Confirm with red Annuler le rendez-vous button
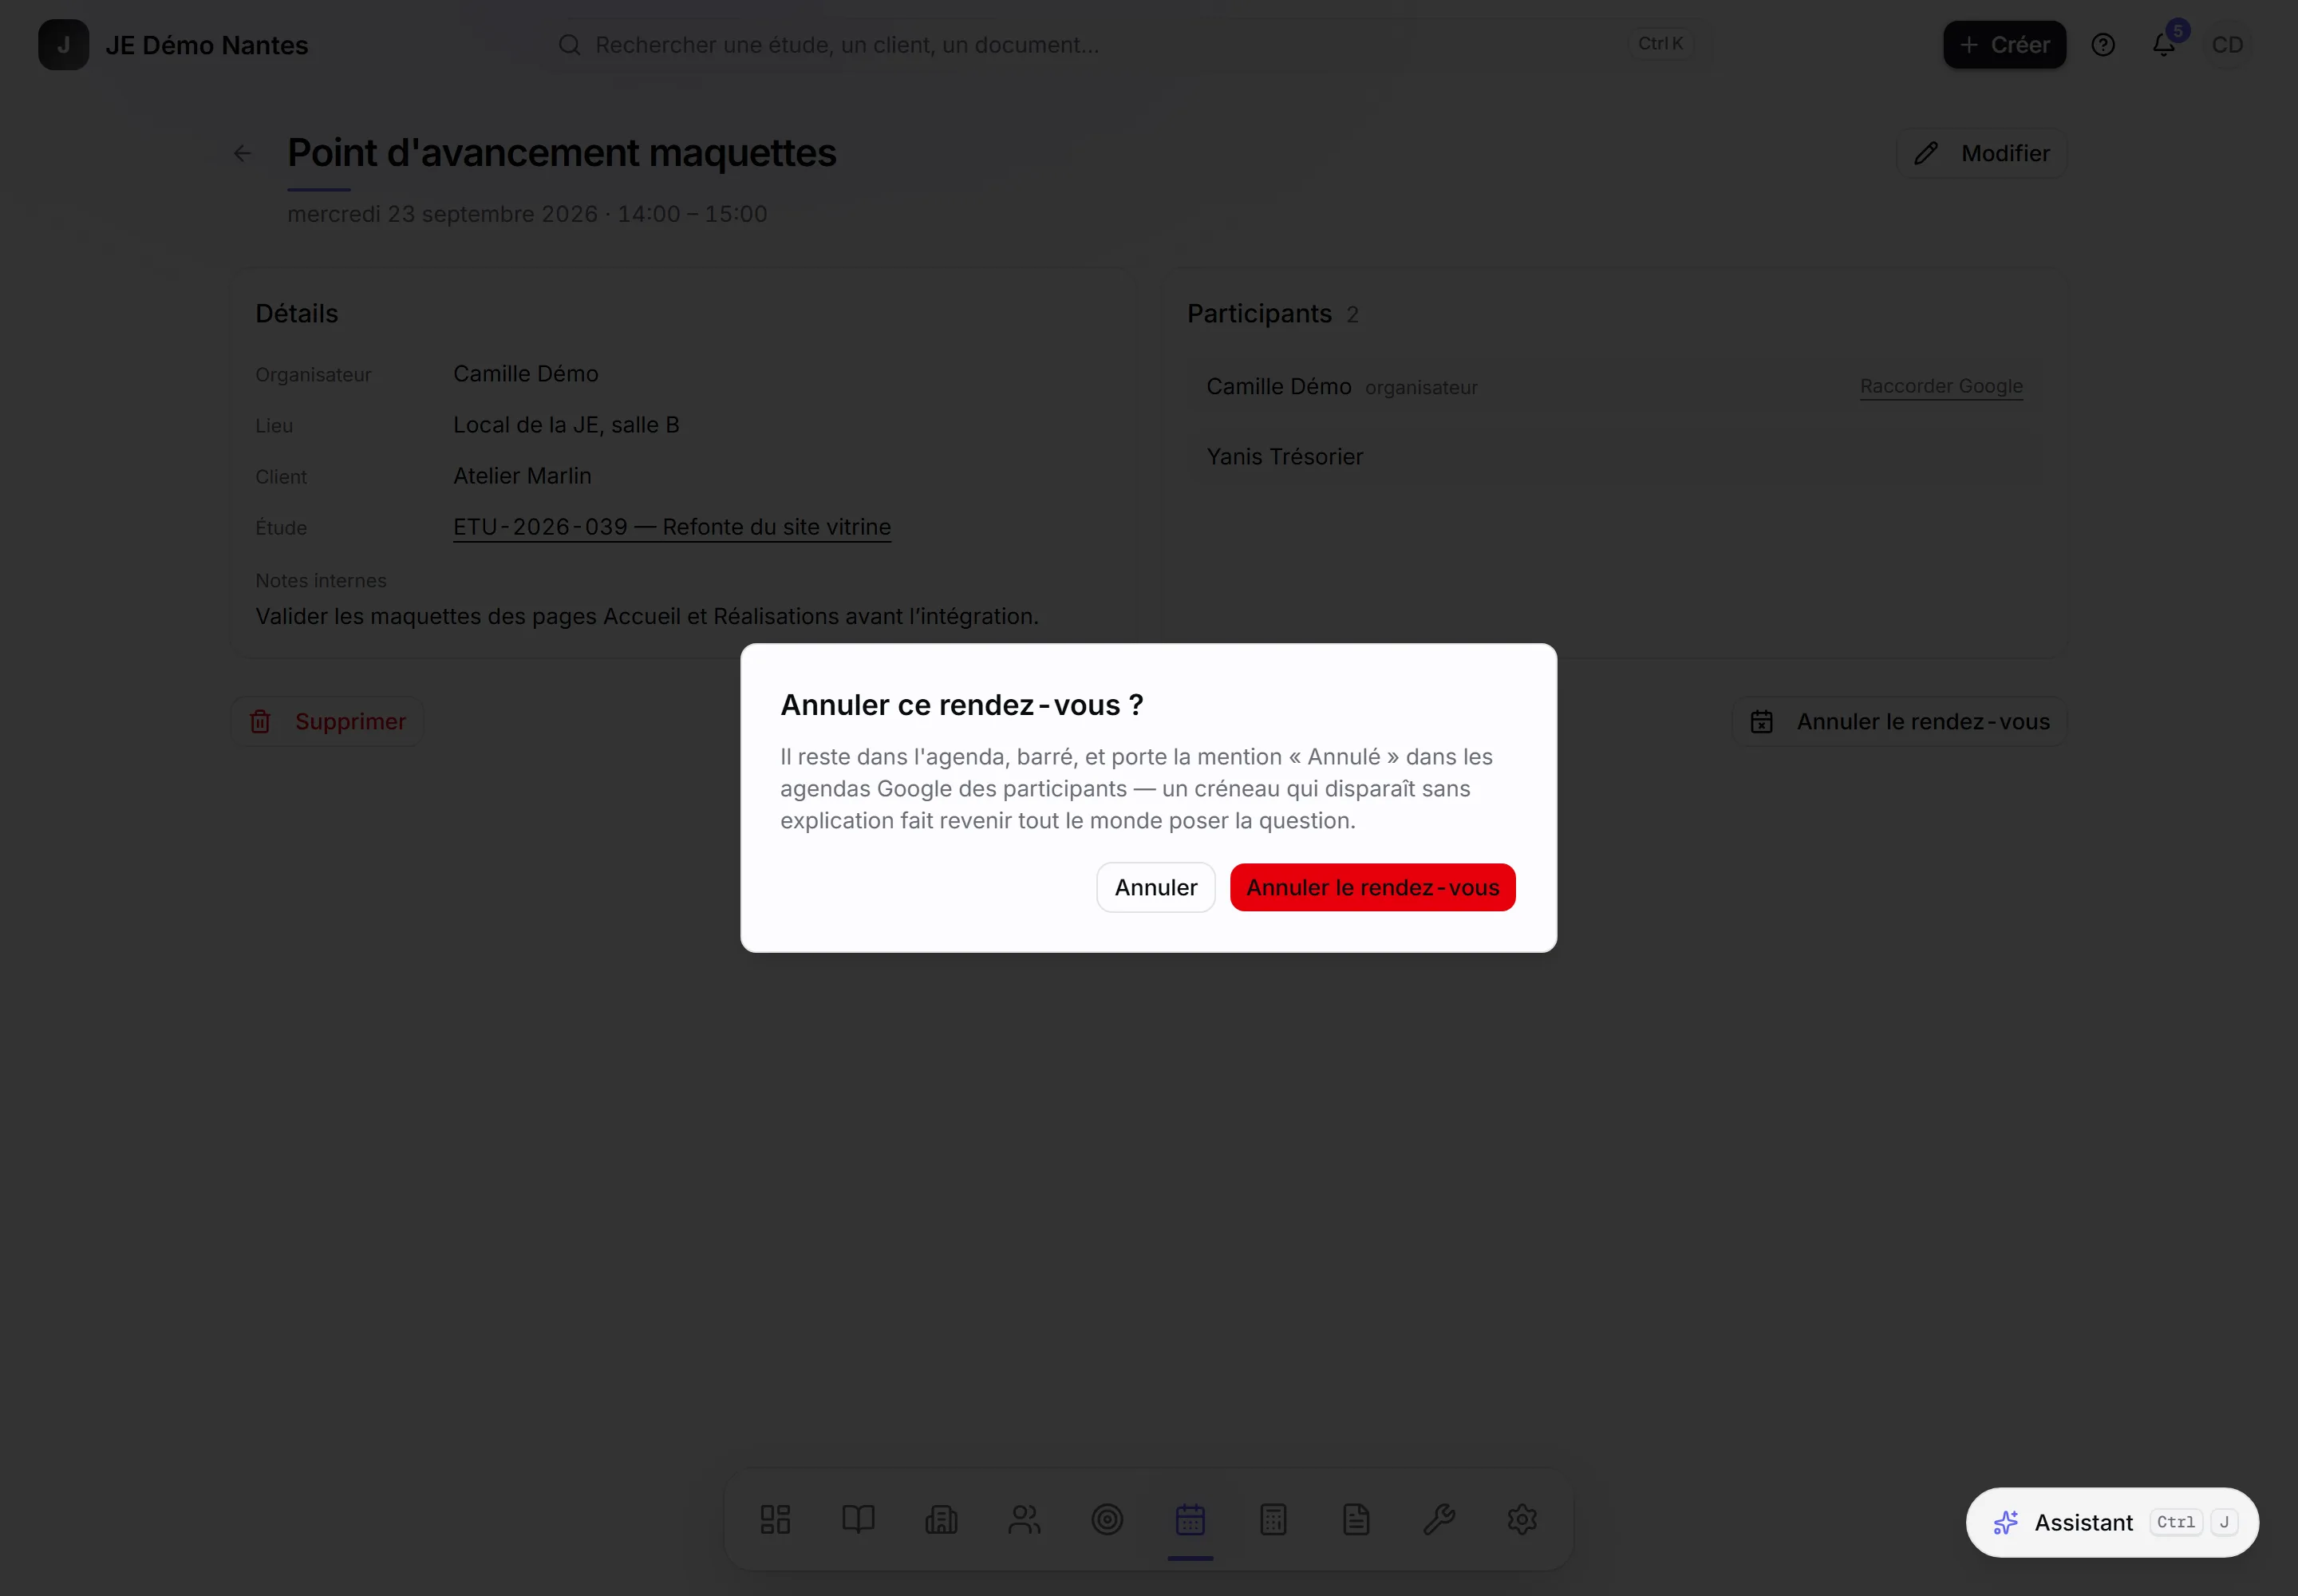The image size is (2298, 1596). pyautogui.click(x=1372, y=887)
